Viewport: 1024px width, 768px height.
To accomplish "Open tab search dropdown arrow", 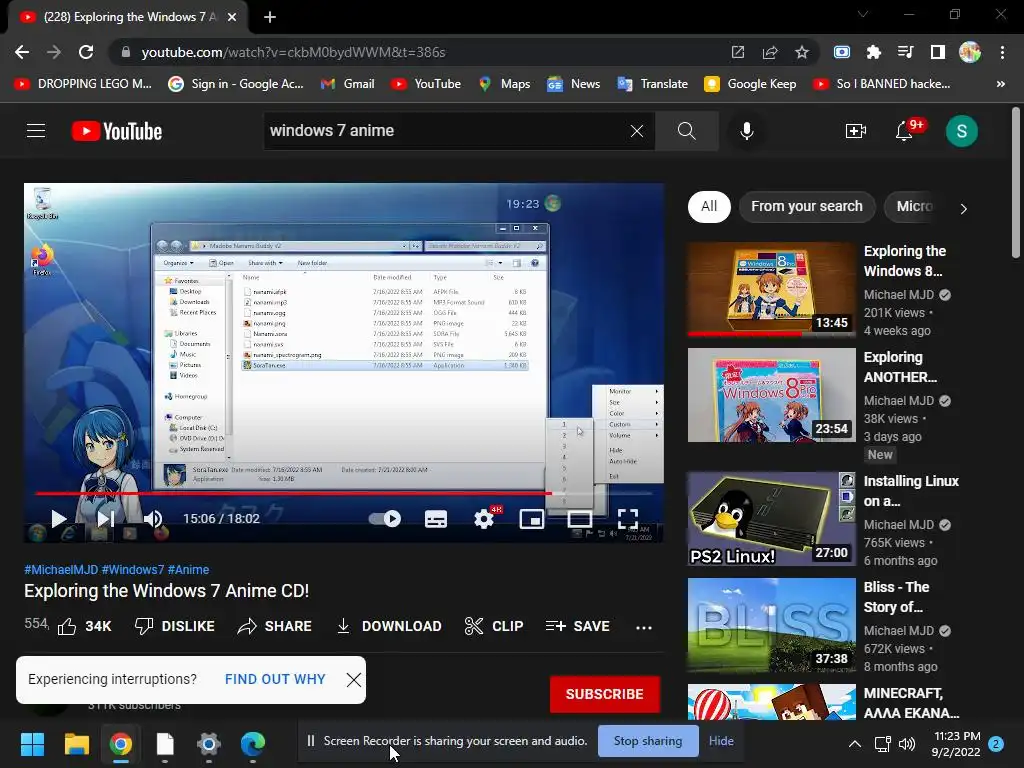I will click(x=863, y=14).
